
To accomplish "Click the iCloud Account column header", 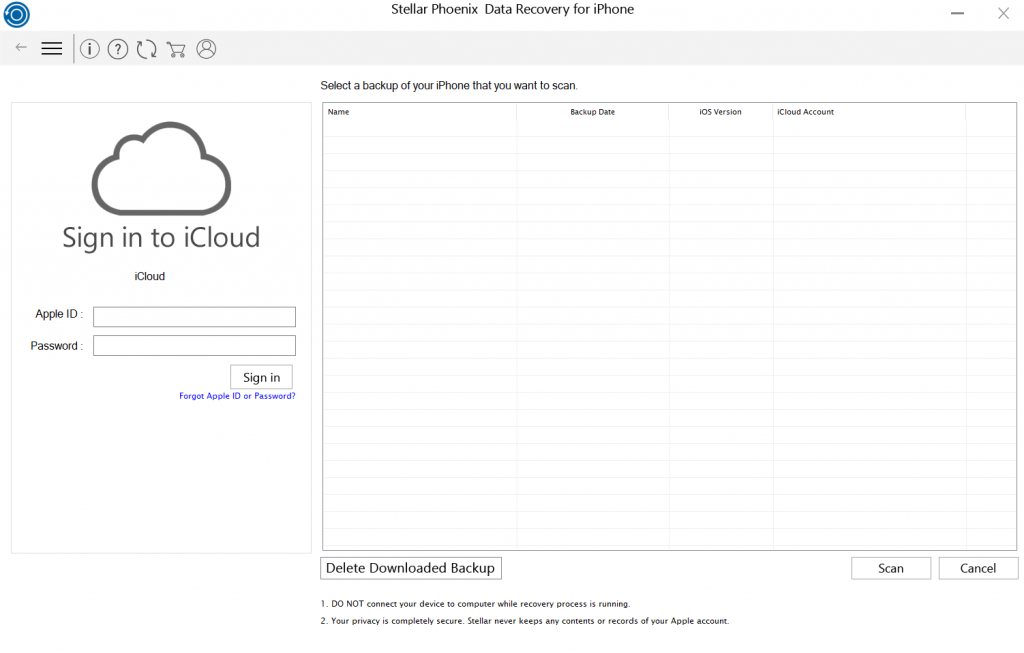I will pyautogui.click(x=869, y=112).
